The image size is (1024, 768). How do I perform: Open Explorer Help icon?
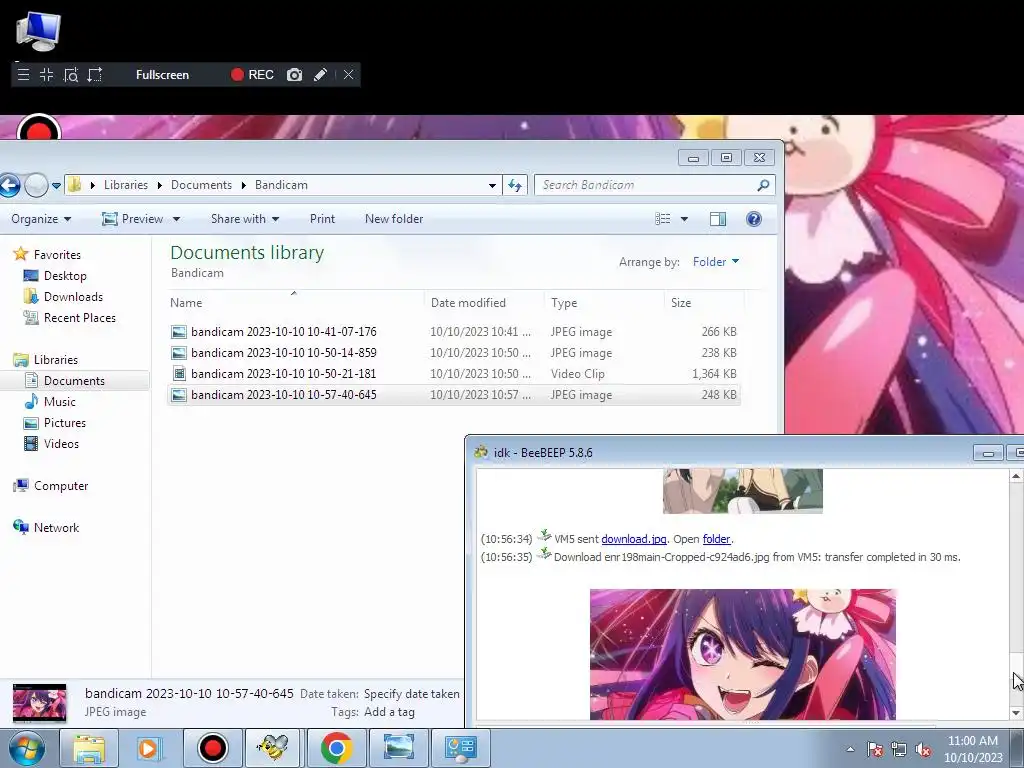(x=754, y=219)
